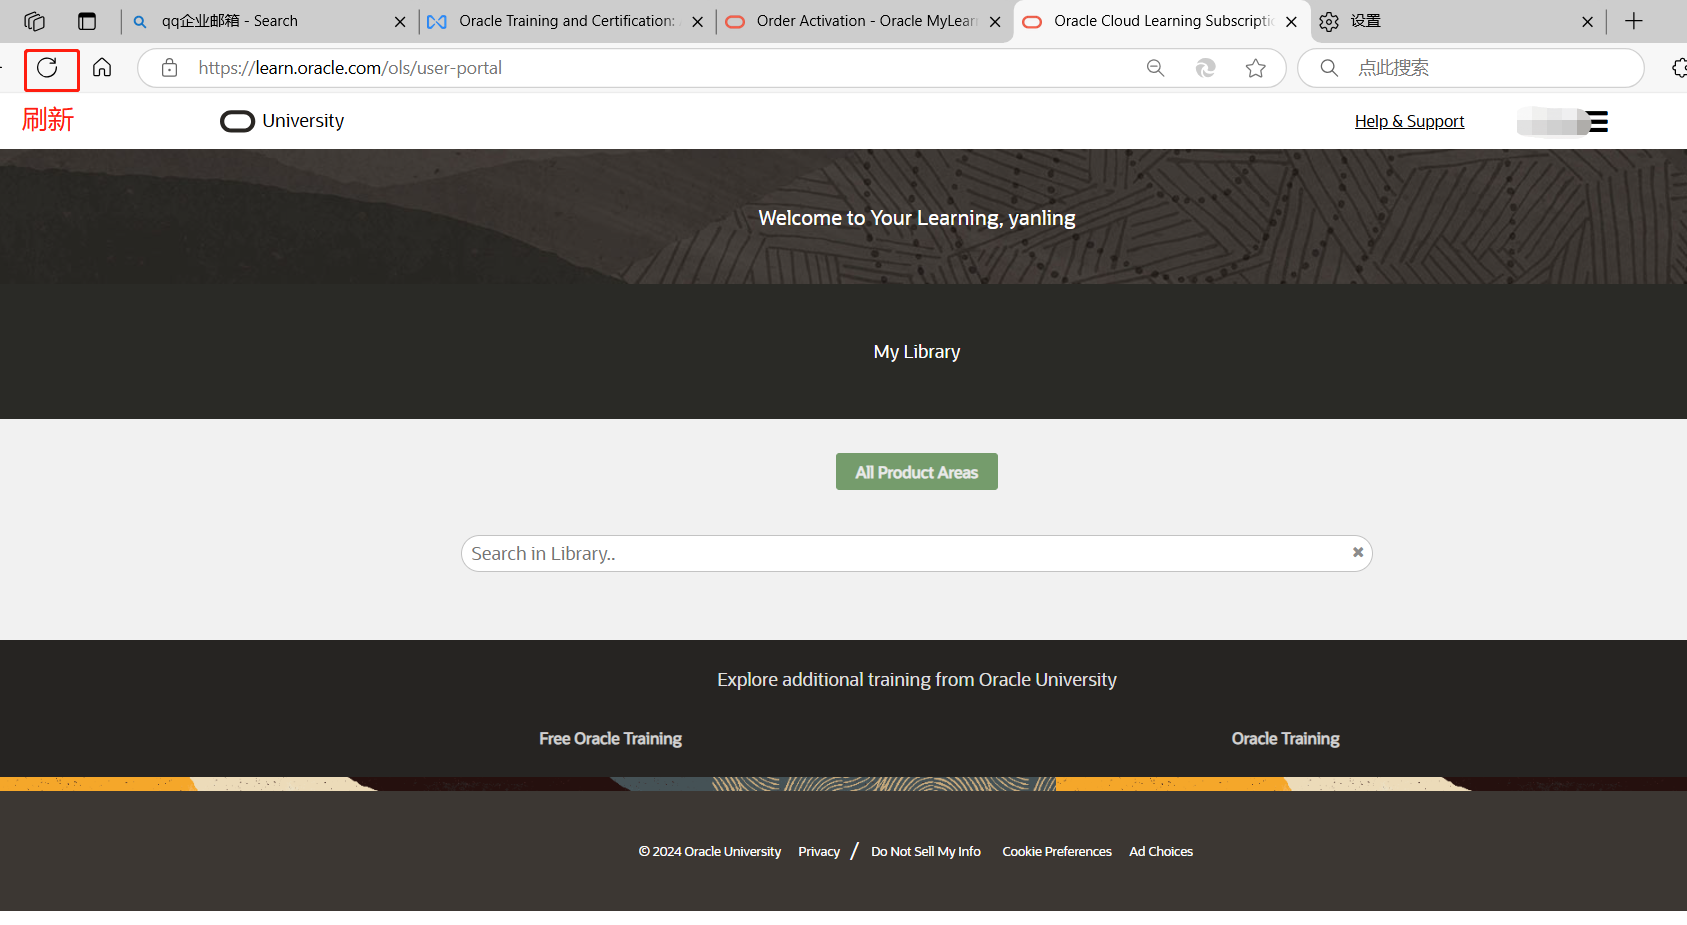Open the Help & Support link
1687x925 pixels.
coord(1410,121)
